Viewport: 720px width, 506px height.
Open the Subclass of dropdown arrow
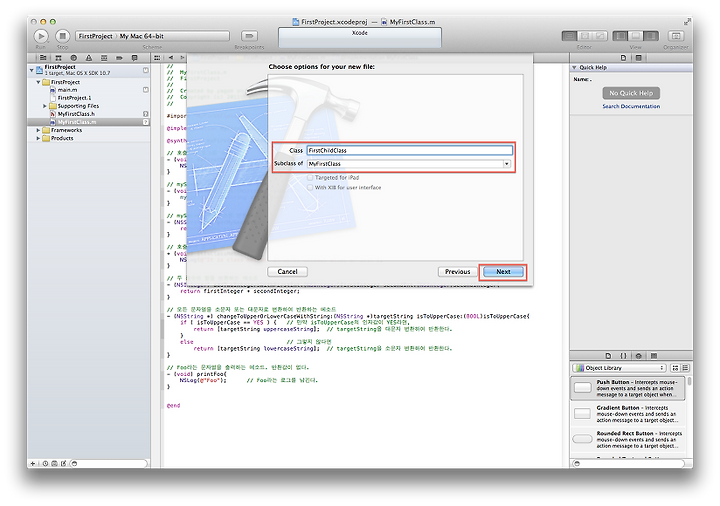click(x=506, y=164)
